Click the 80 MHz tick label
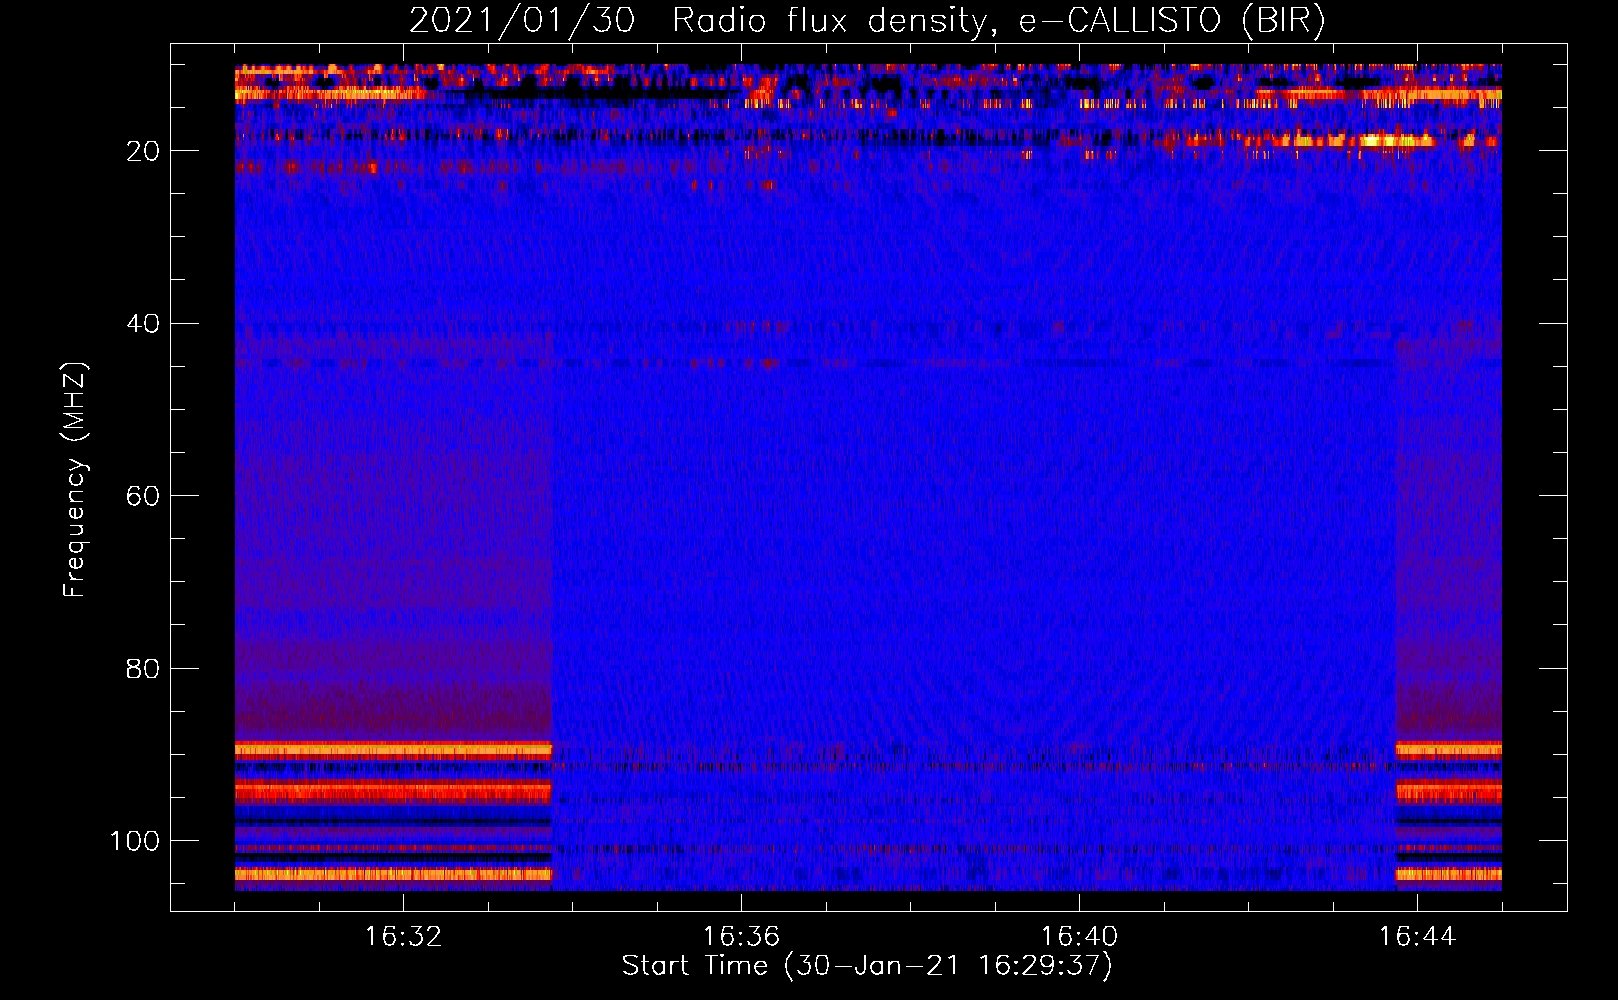The height and width of the screenshot is (1000, 1618). (143, 669)
